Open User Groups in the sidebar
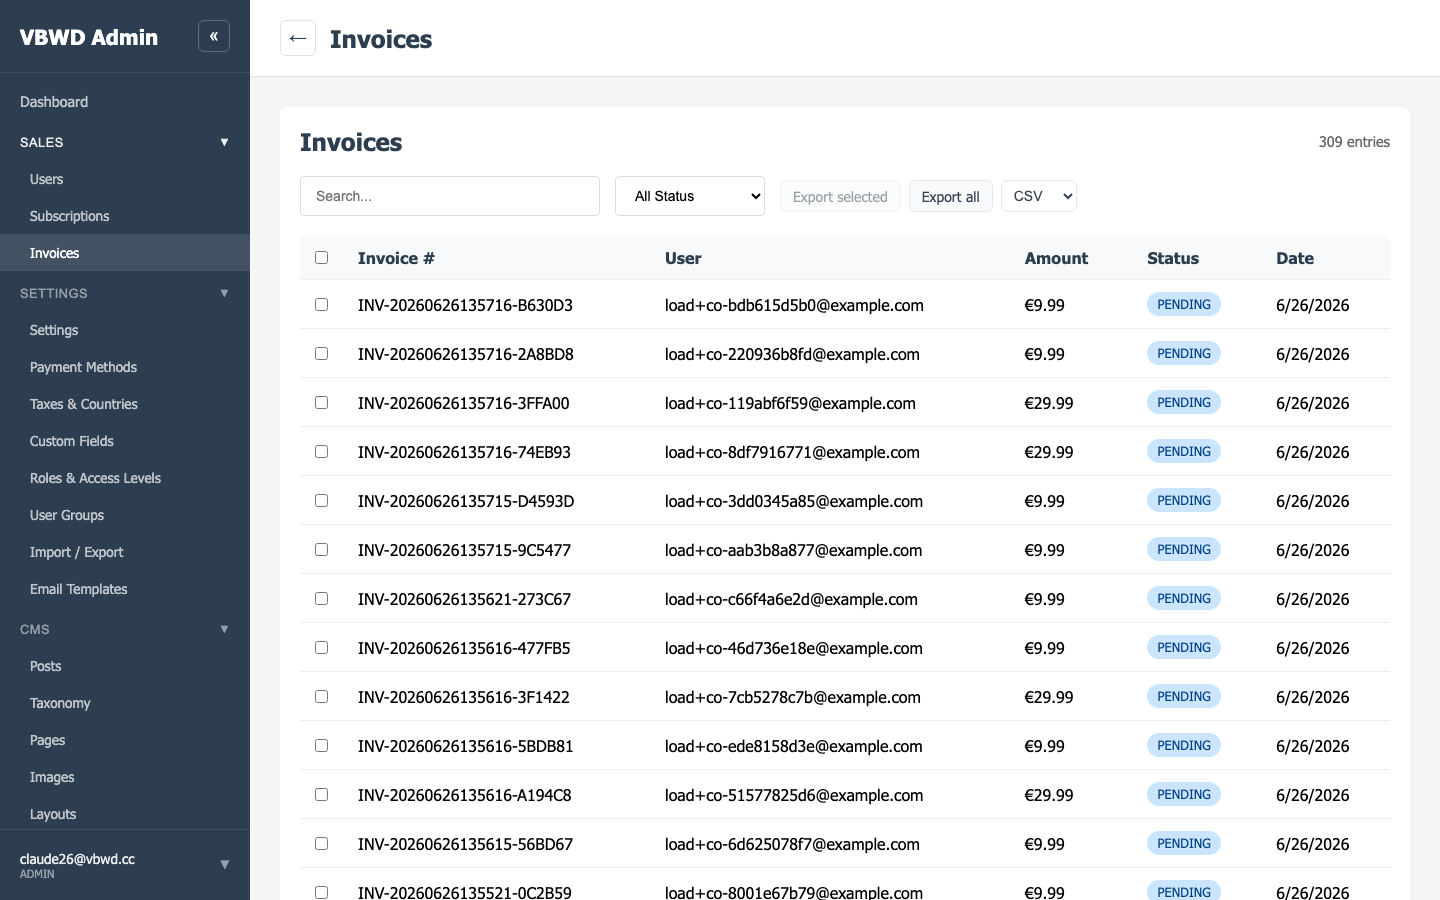Image resolution: width=1440 pixels, height=900 pixels. (x=125, y=515)
